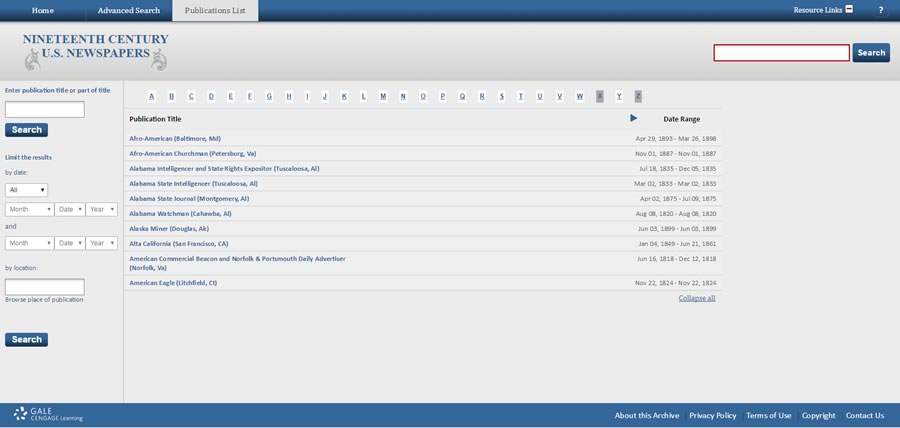Click Search below the publication title field
This screenshot has width=900, height=428.
tap(26, 130)
